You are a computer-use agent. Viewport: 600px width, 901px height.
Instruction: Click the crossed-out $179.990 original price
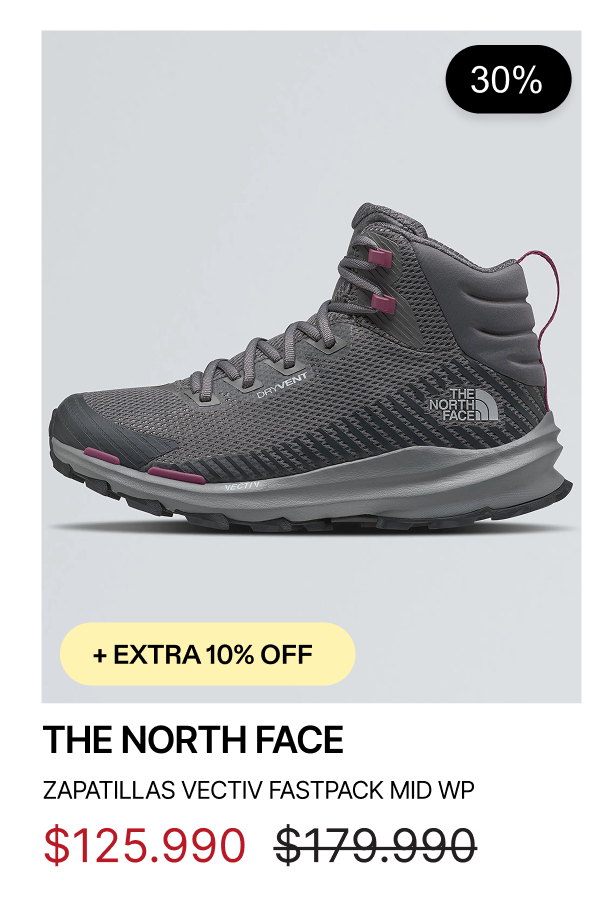(375, 845)
